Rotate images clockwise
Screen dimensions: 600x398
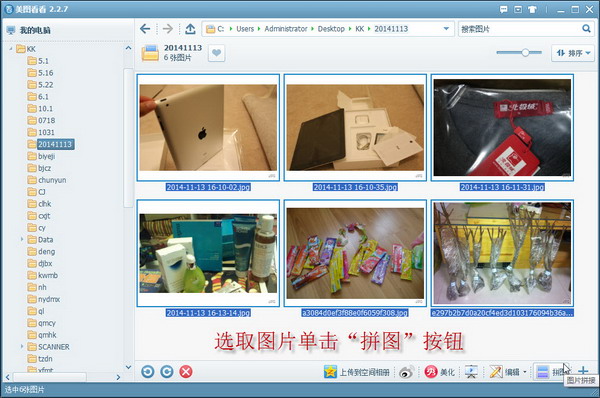(166, 372)
